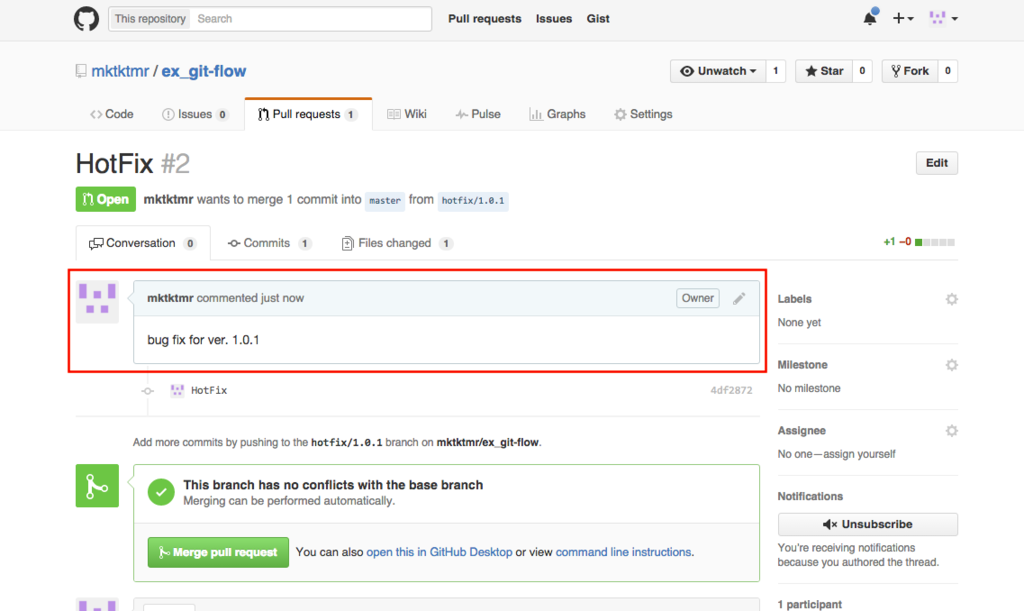Switch to the Issues tab
The height and width of the screenshot is (611, 1024).
coord(195,114)
